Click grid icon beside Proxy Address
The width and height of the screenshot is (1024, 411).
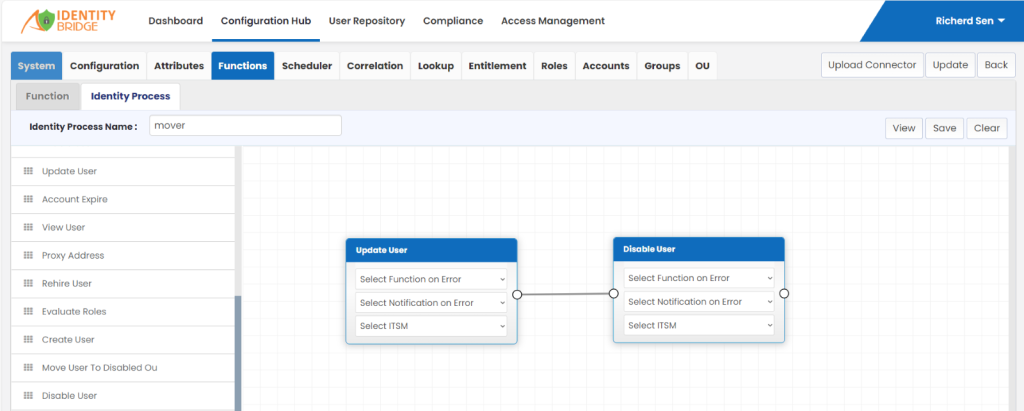click(28, 255)
